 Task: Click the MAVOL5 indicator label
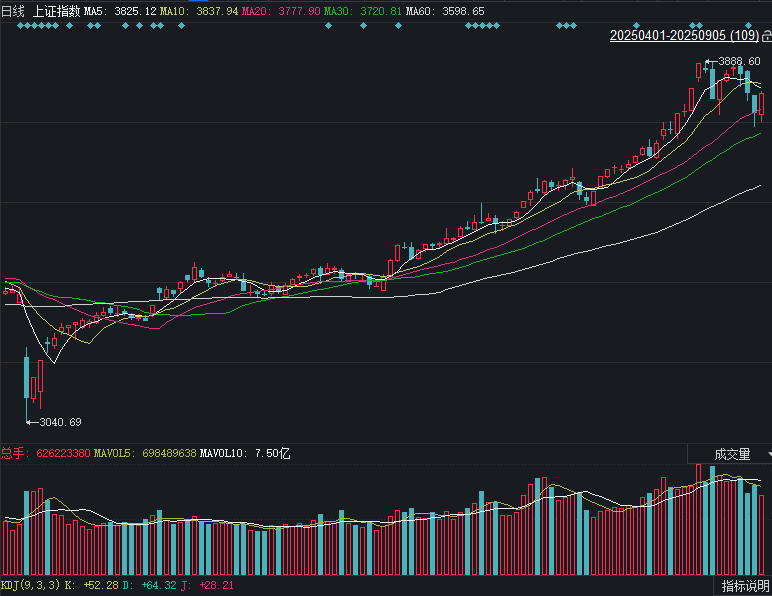pos(112,453)
